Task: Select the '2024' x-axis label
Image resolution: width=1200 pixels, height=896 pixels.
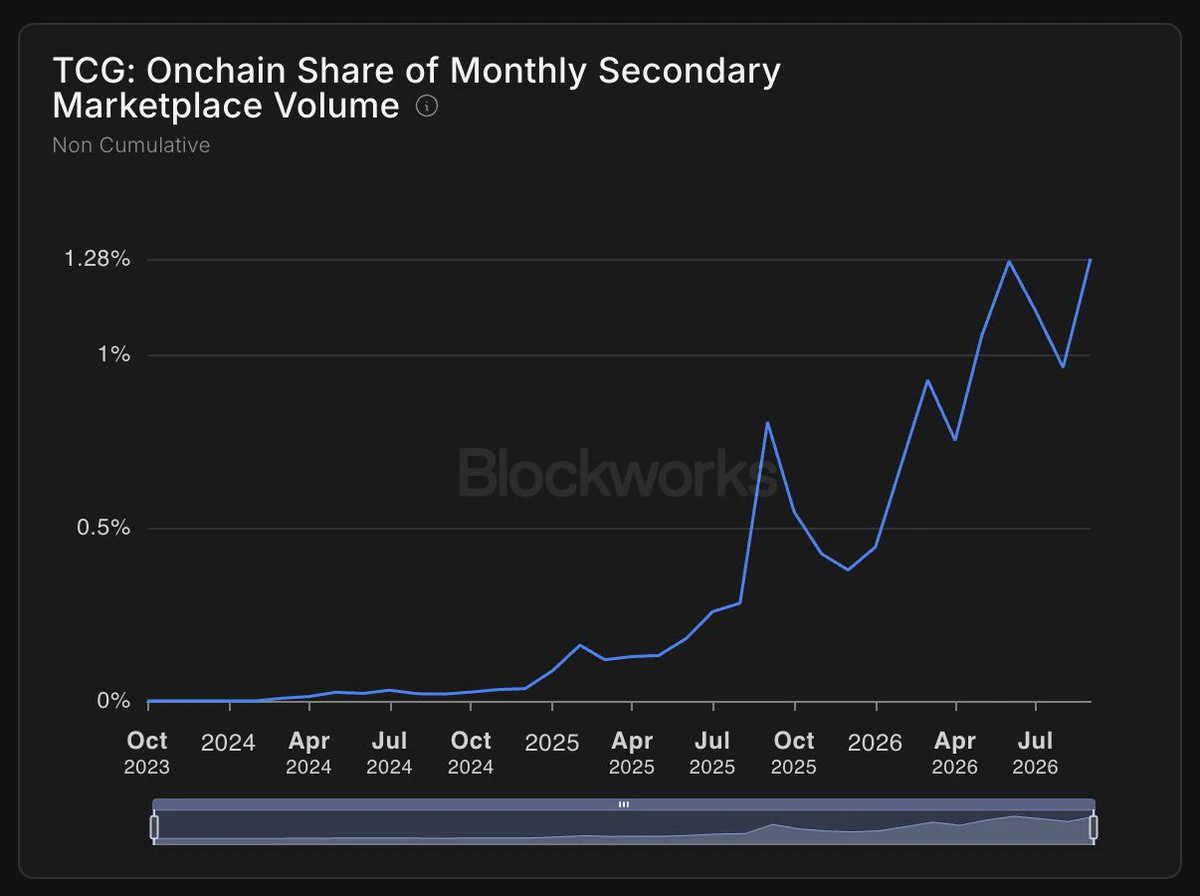Action: pyautogui.click(x=229, y=743)
